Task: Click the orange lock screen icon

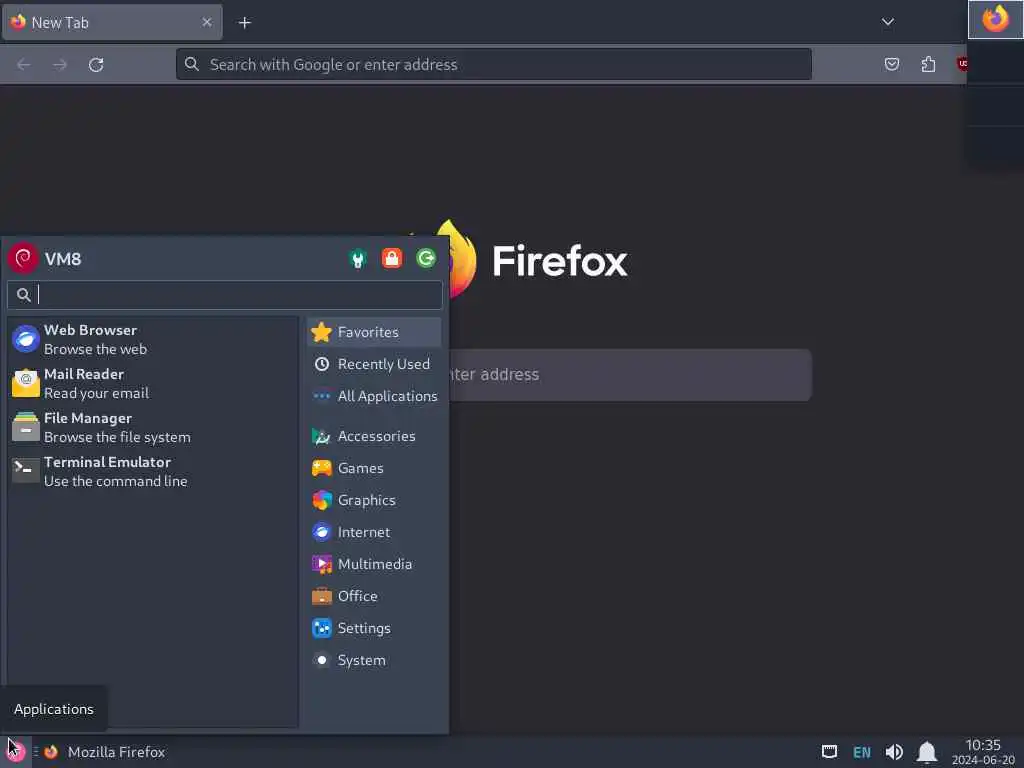Action: pos(392,259)
